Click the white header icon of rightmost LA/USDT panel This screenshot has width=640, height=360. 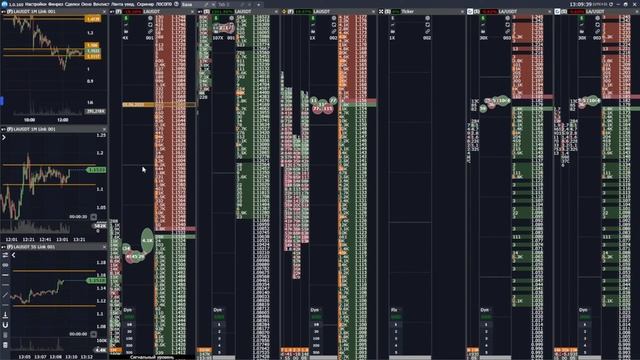click(557, 11)
